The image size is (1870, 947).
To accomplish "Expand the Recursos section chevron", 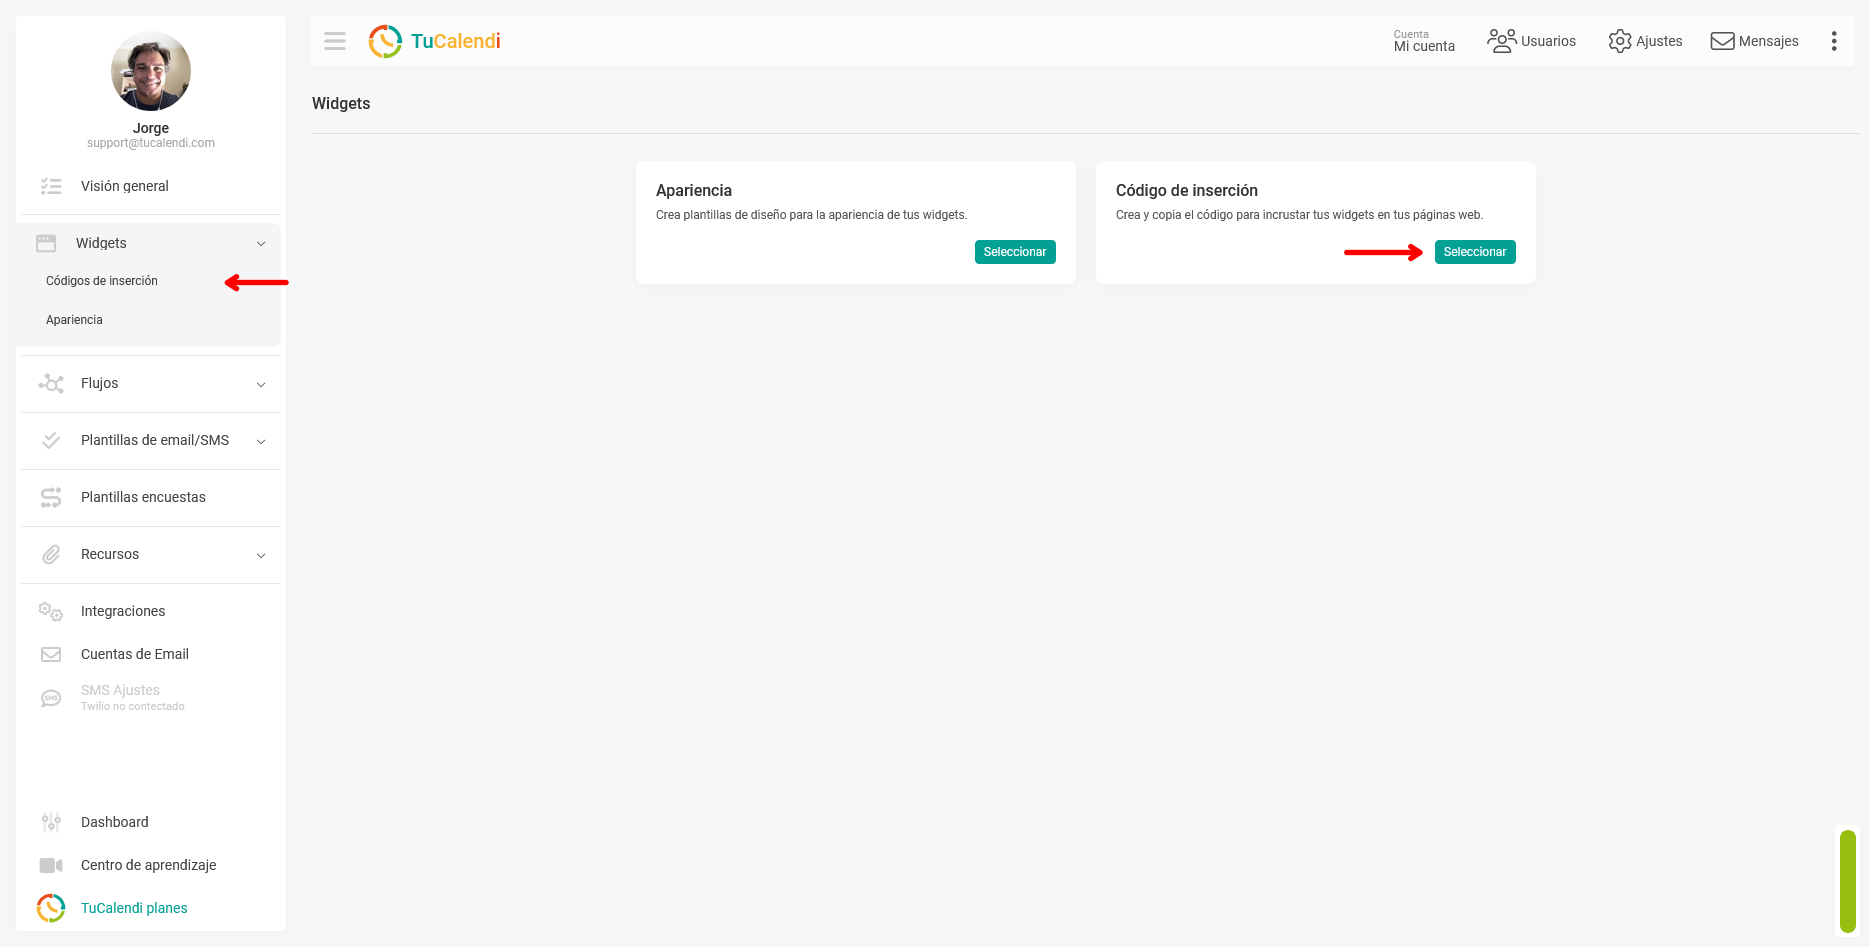I will (261, 555).
